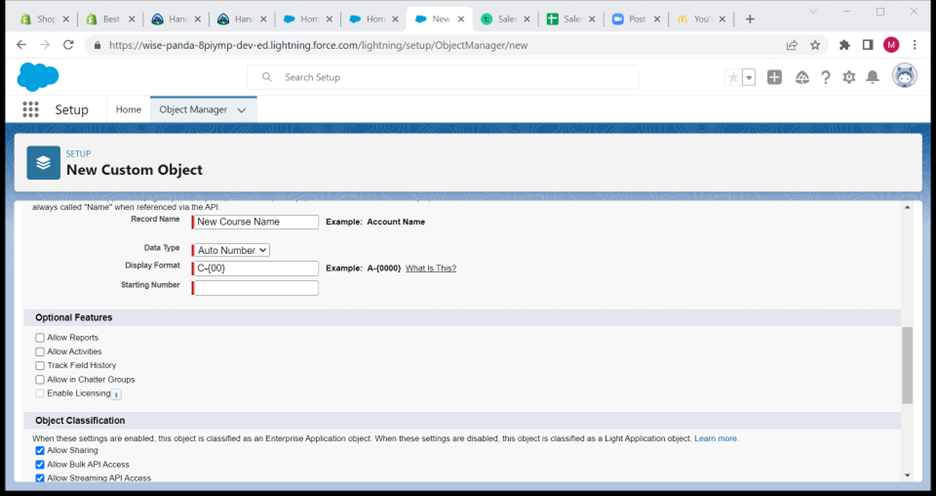Click the Salesforce cloud logo
Image resolution: width=936 pixels, height=496 pixels.
click(x=38, y=77)
